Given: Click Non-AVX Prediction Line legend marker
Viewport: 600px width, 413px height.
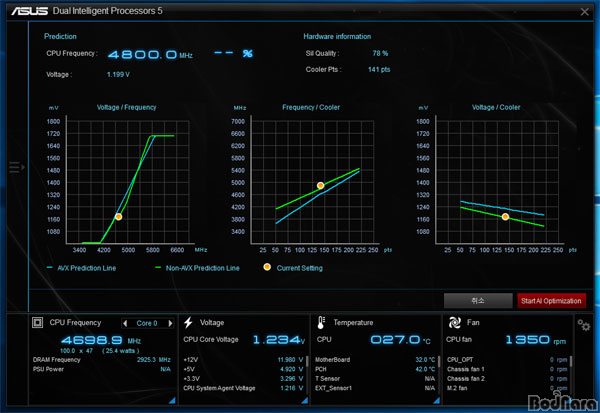Looking at the screenshot, I should tap(158, 267).
